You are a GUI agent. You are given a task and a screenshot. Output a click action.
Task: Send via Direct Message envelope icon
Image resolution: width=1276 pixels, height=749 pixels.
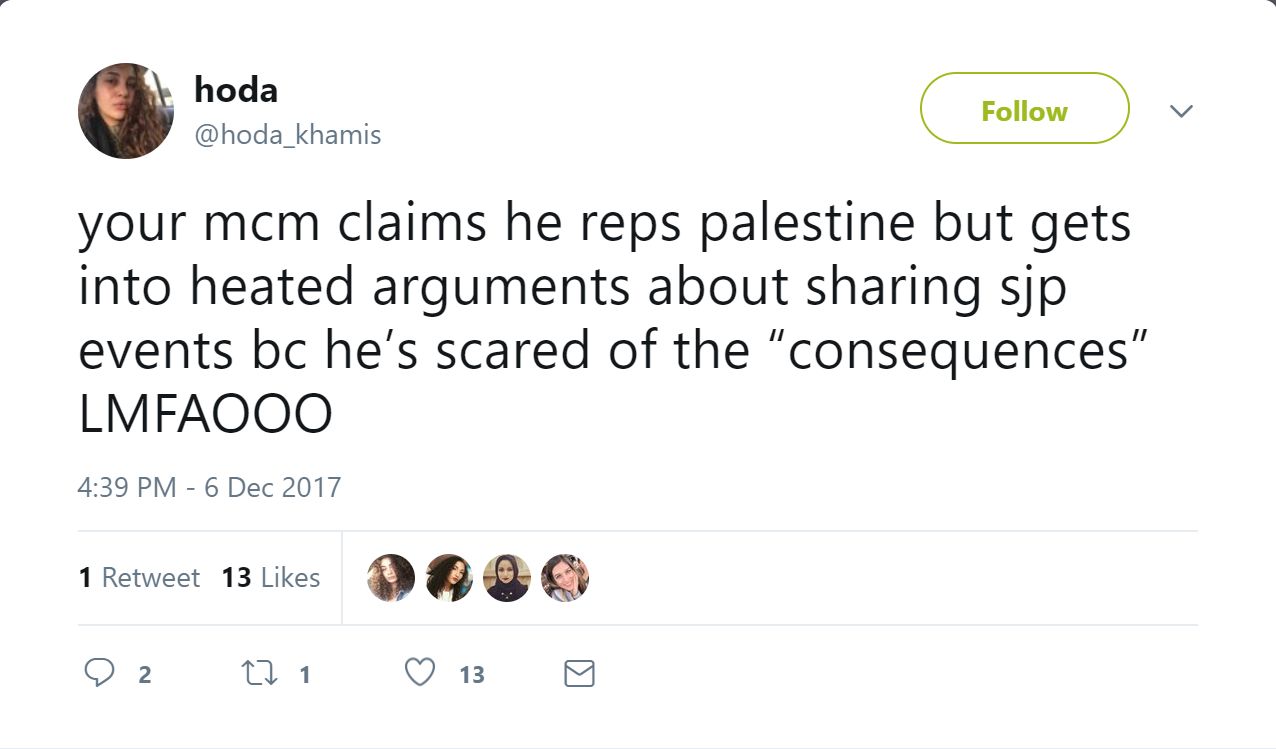pyautogui.click(x=579, y=674)
